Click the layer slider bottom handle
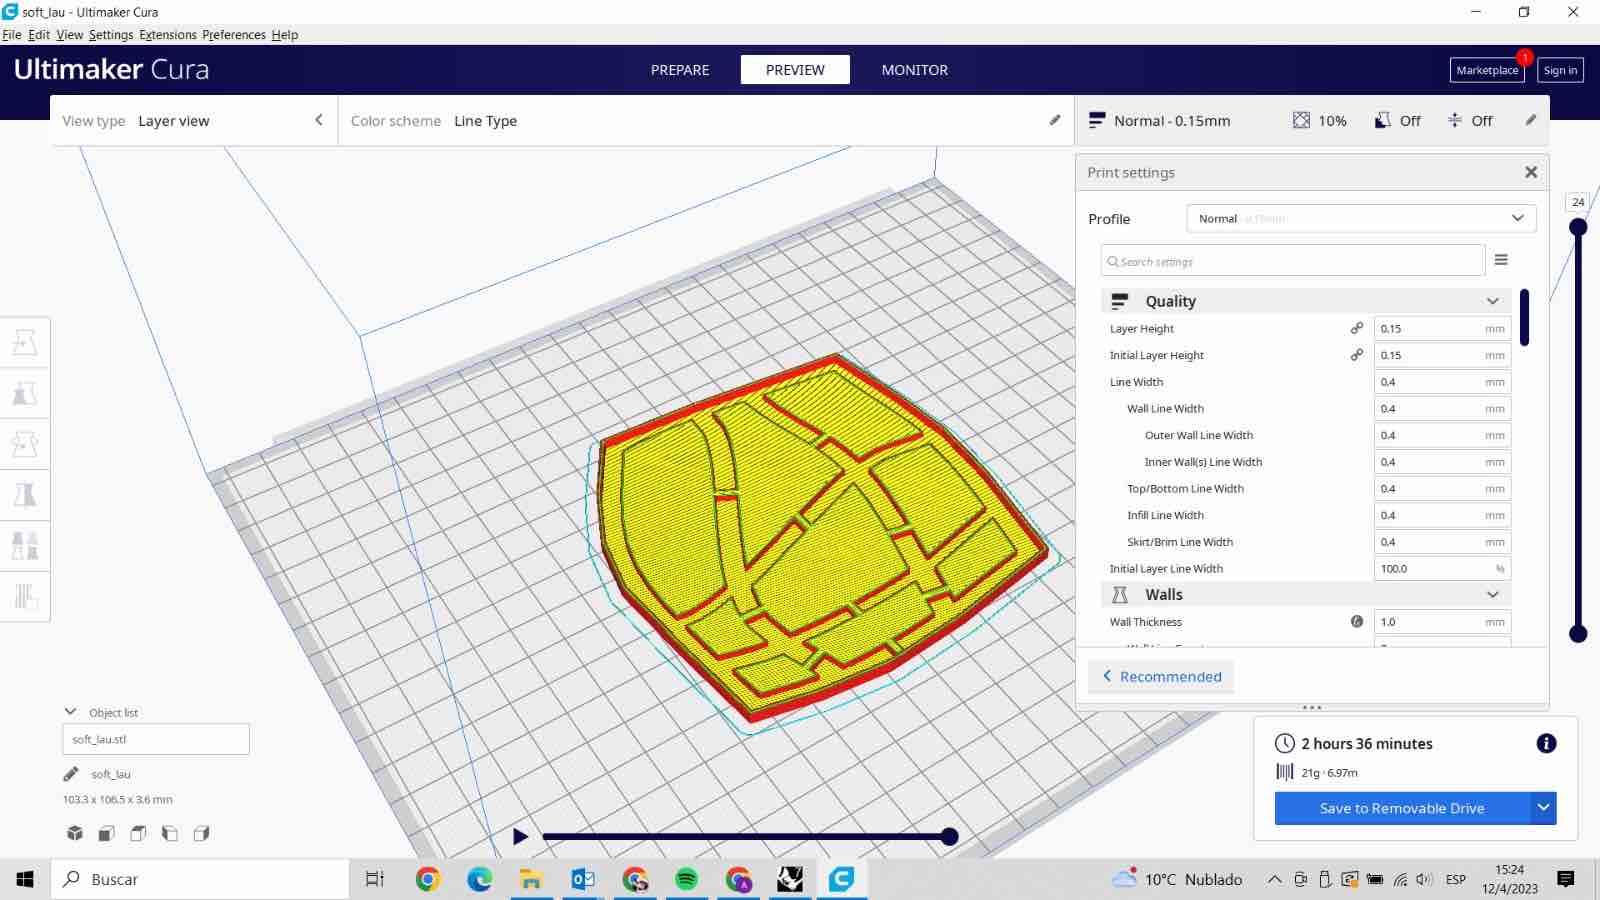This screenshot has width=1600, height=900. pyautogui.click(x=1578, y=633)
